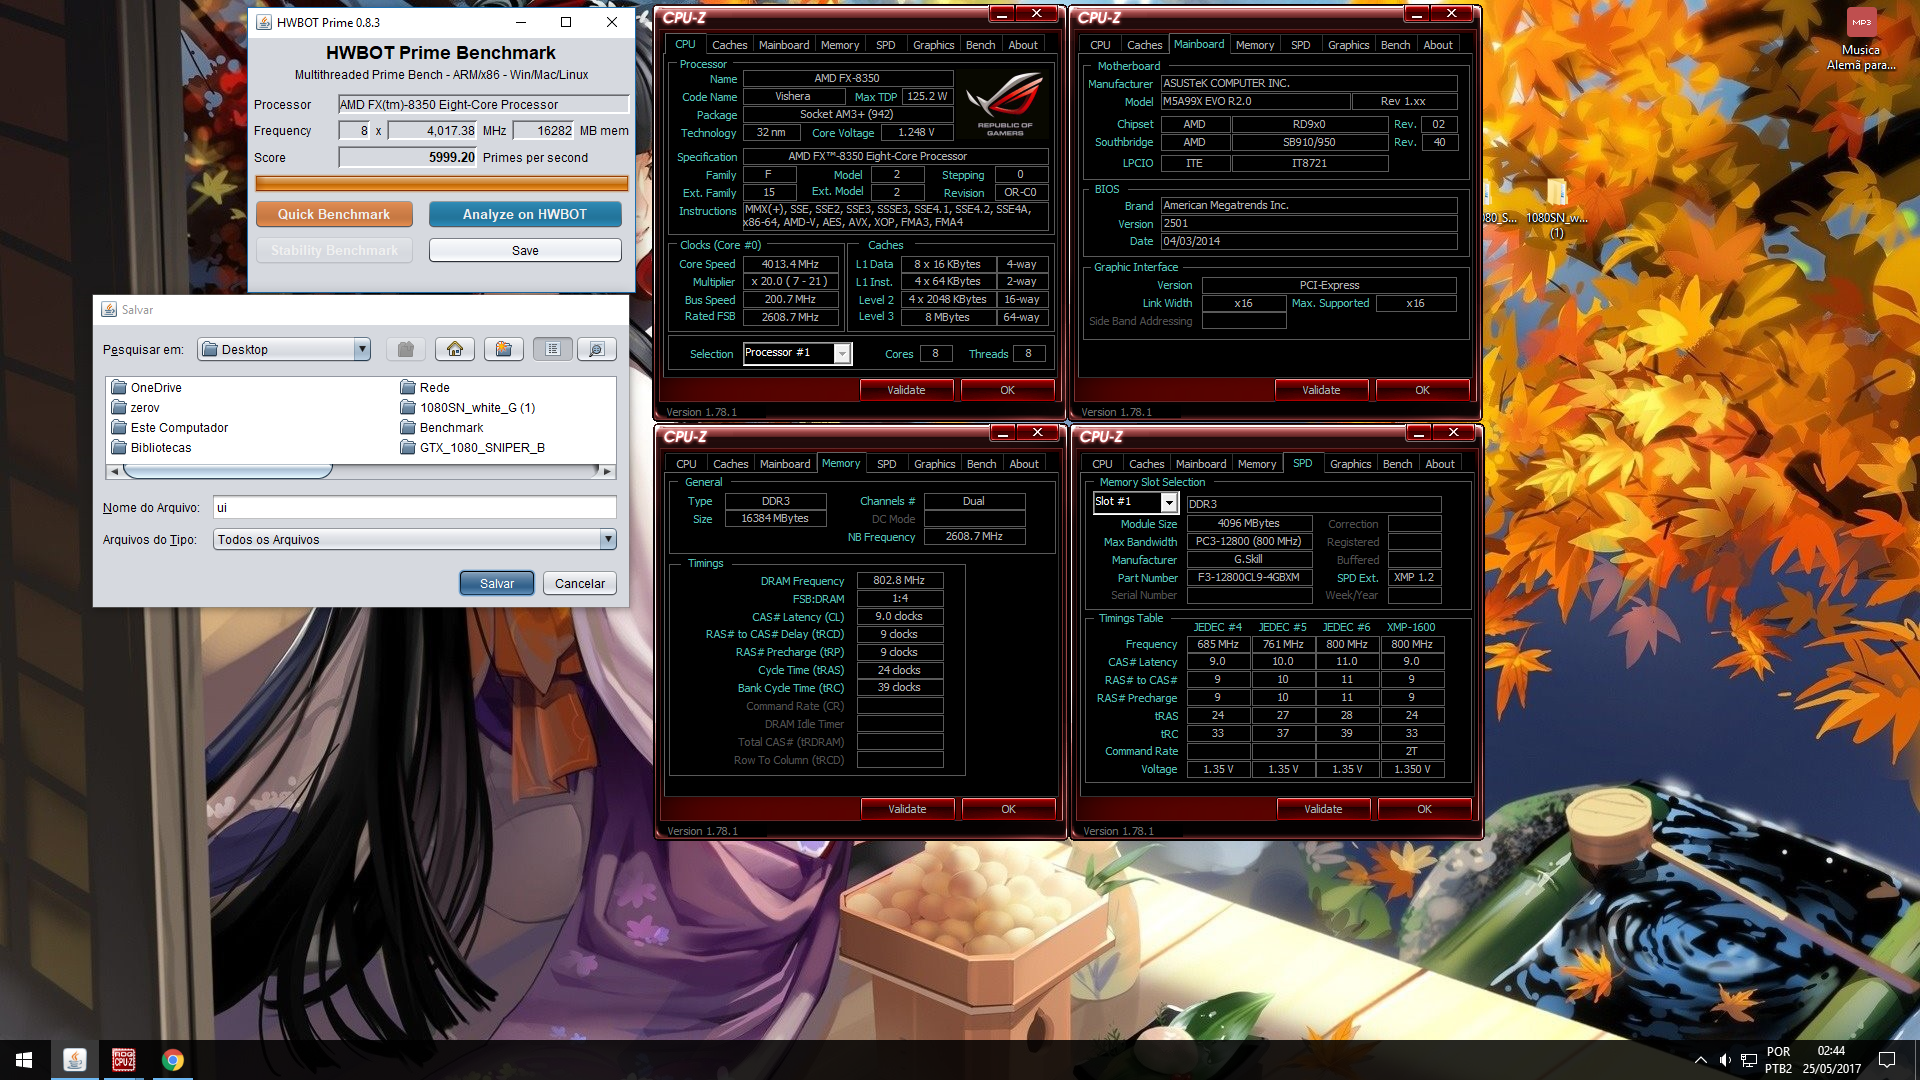Click the ROG CPU-Z taskbar icon

123,1060
